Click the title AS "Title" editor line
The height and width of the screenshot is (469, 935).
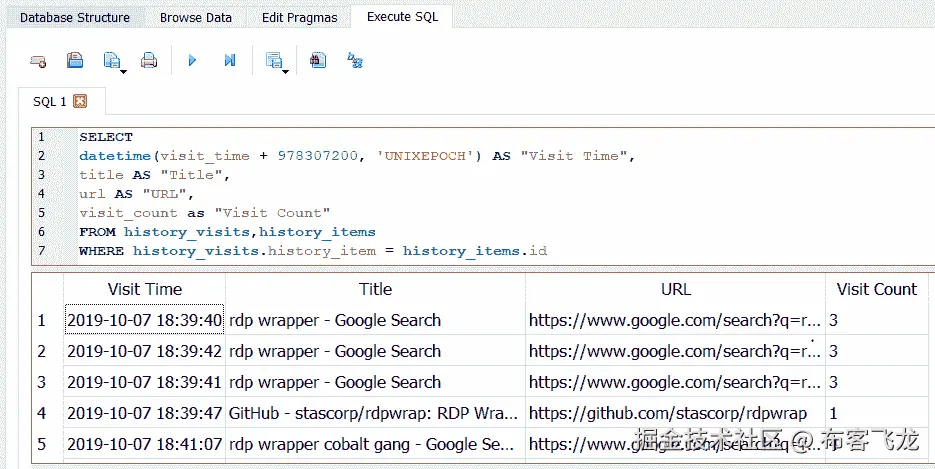(154, 175)
